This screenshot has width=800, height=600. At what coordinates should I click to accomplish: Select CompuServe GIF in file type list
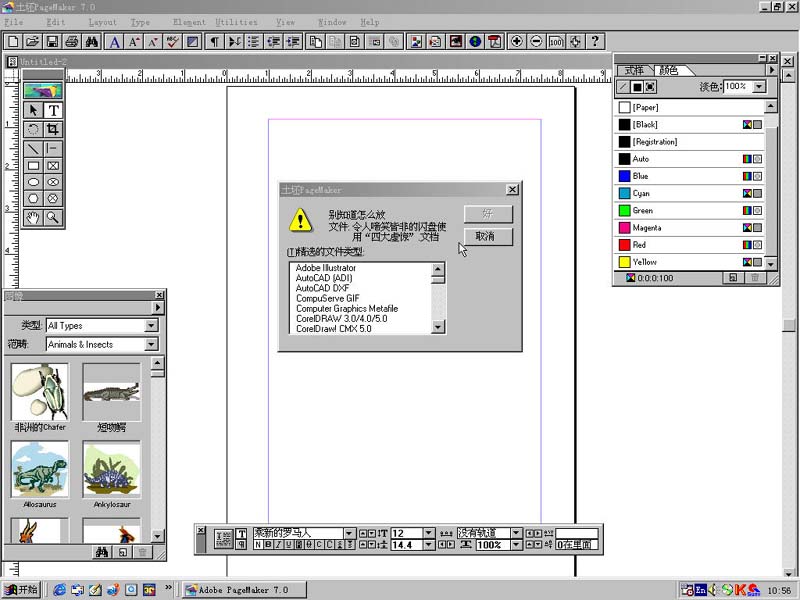coord(328,298)
